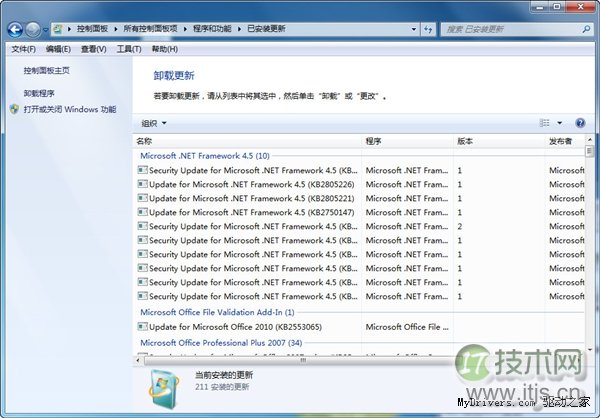The image size is (600, 418).
Task: Open the 编辑(E) menu
Action: [58, 49]
